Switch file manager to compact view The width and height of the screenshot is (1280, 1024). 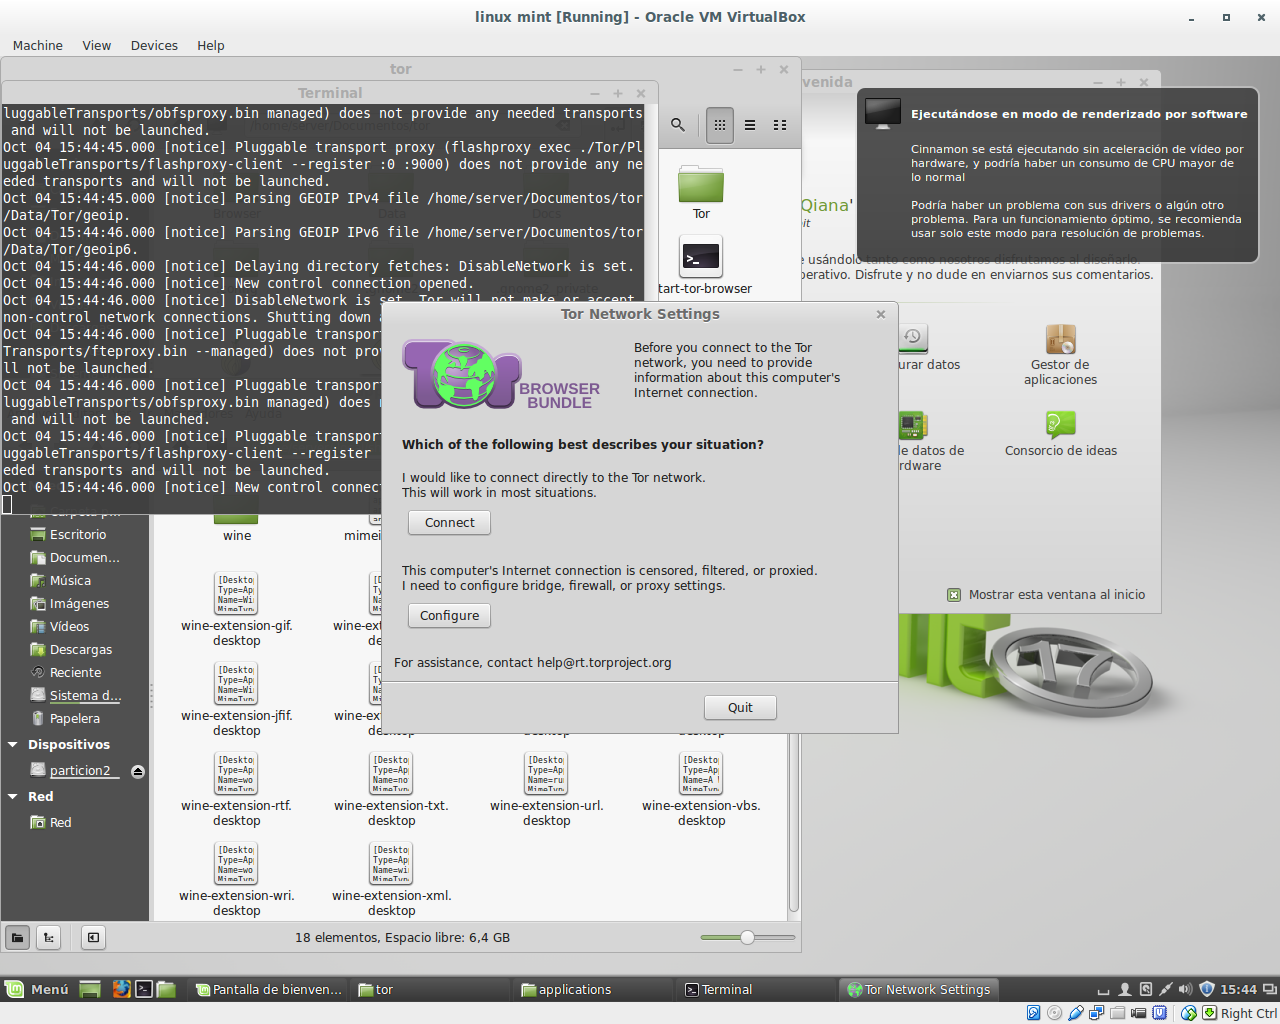pyautogui.click(x=780, y=125)
